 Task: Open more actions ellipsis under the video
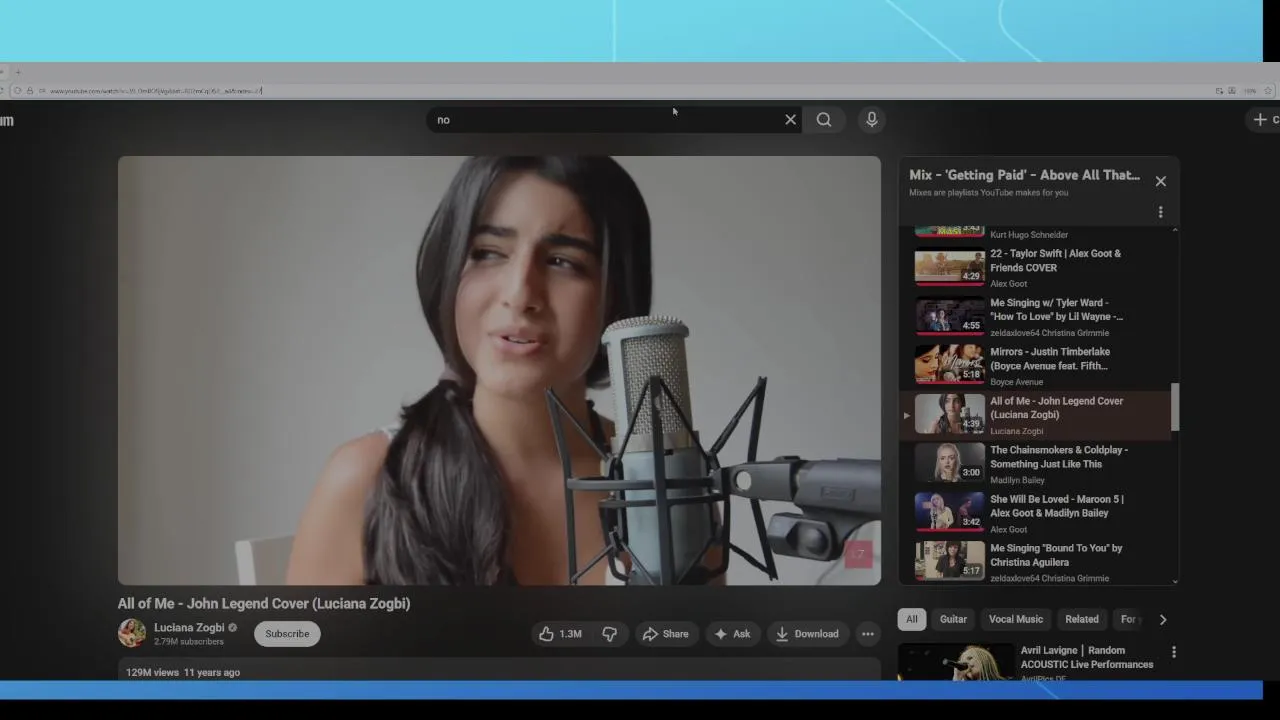(868, 634)
